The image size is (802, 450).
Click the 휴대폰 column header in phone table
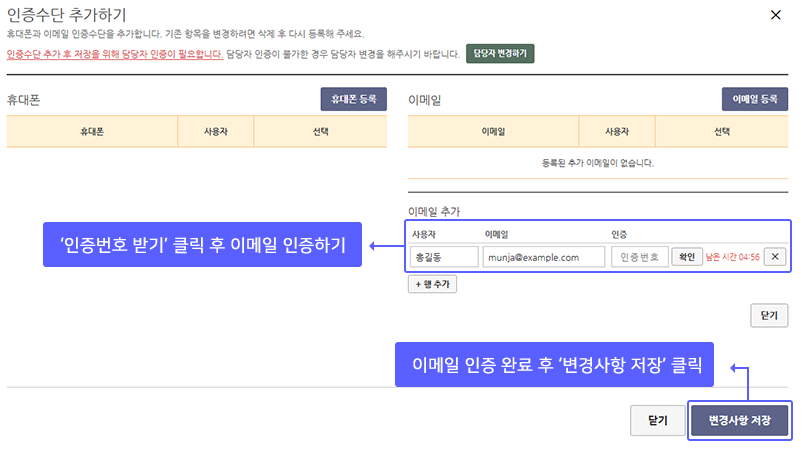pyautogui.click(x=92, y=131)
